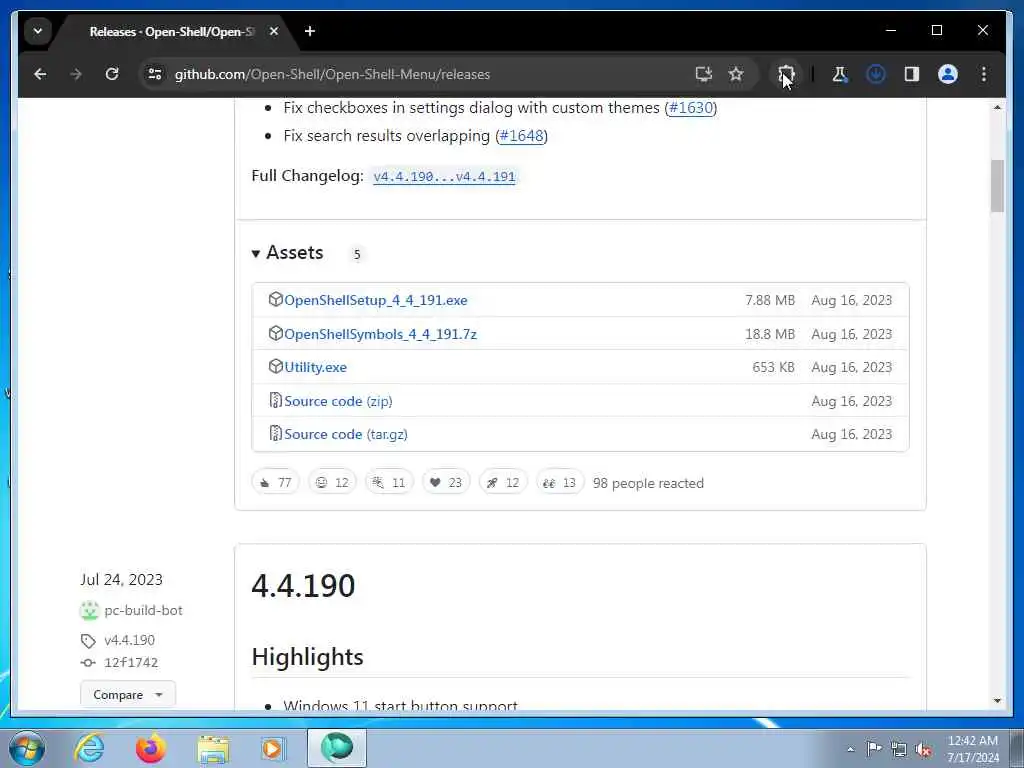Click package icon beside OpenShellSymbols 7z
1024x768 pixels.
(x=276, y=333)
